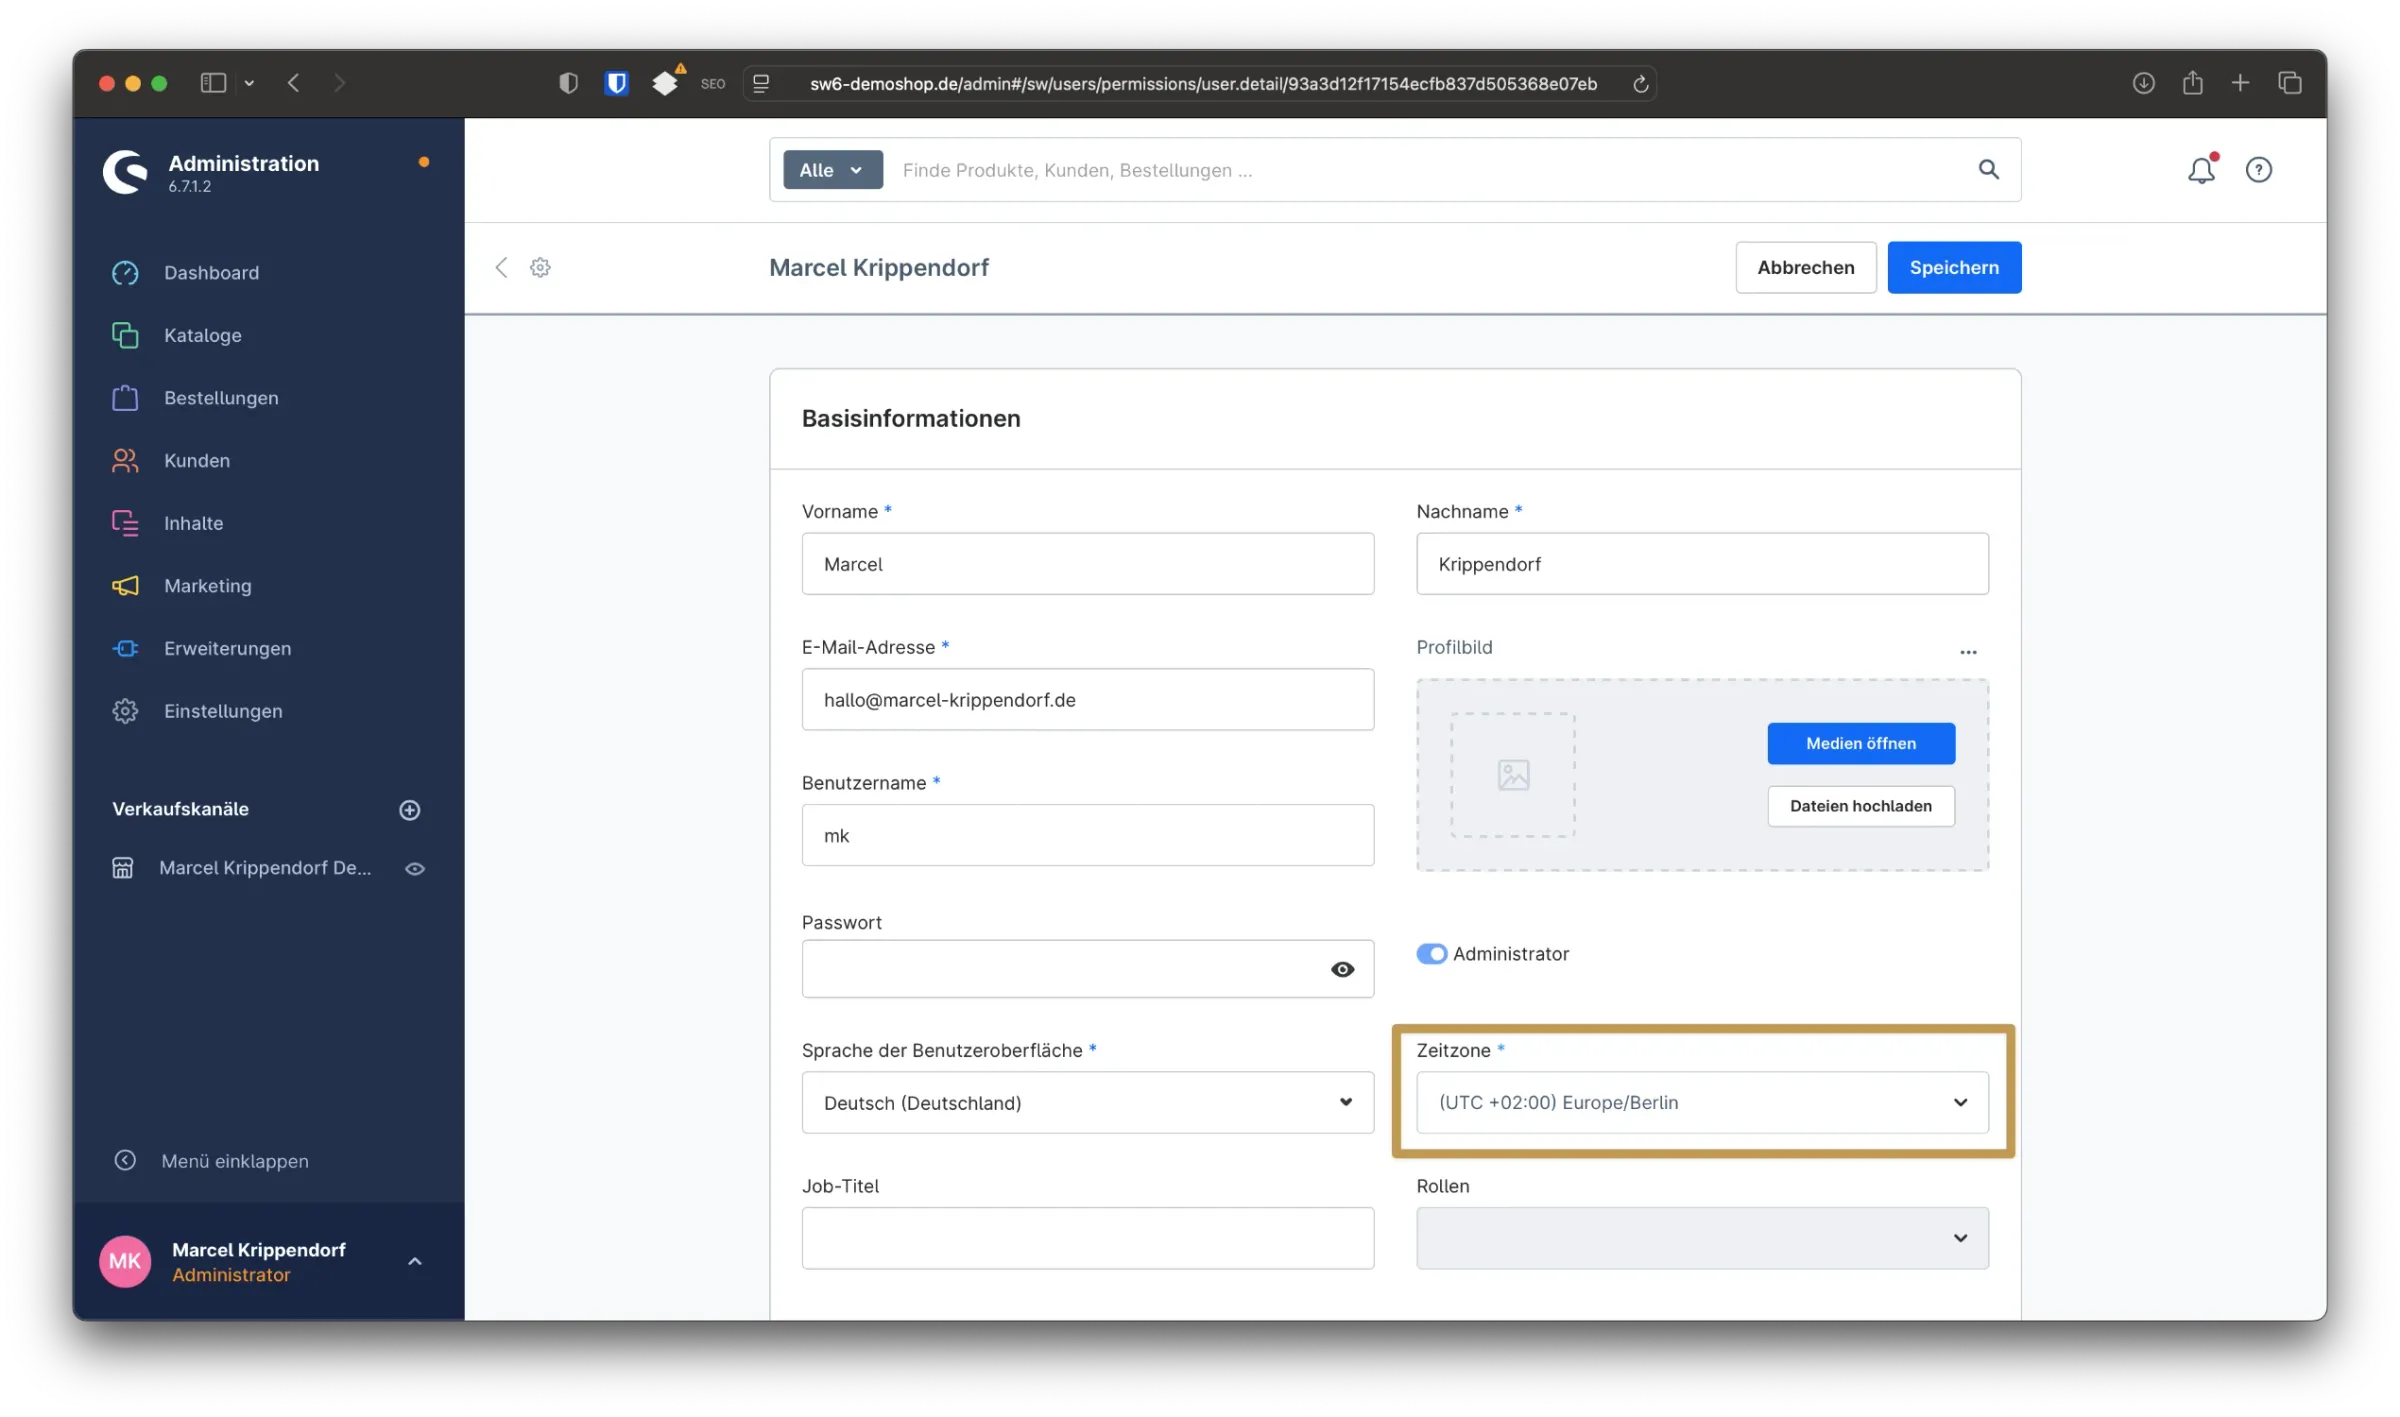Select the Marketing megaphone icon

pos(125,585)
